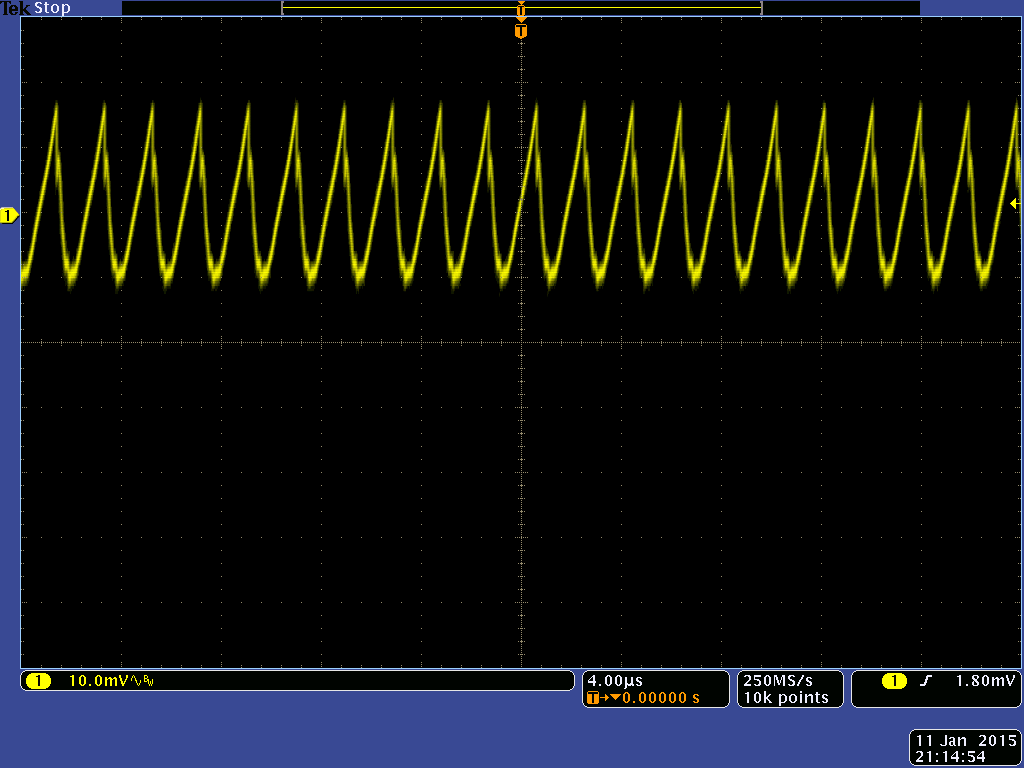Click the Stop acquisition status text
Image resolution: width=1024 pixels, height=768 pixels.
[x=52, y=8]
